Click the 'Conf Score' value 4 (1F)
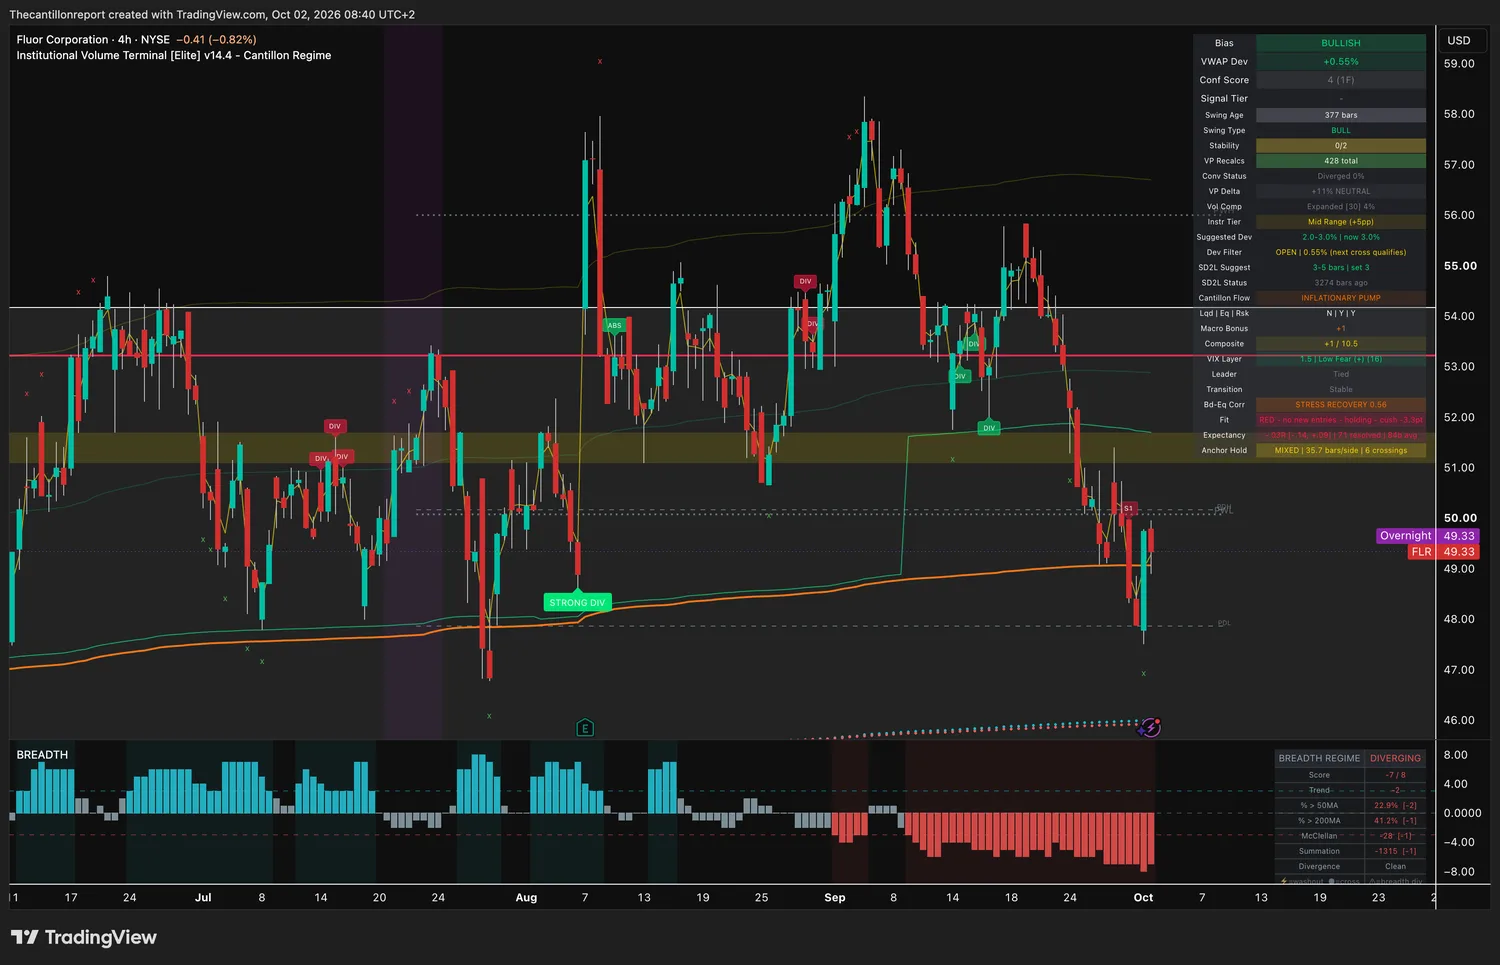This screenshot has width=1500, height=965. point(1341,80)
